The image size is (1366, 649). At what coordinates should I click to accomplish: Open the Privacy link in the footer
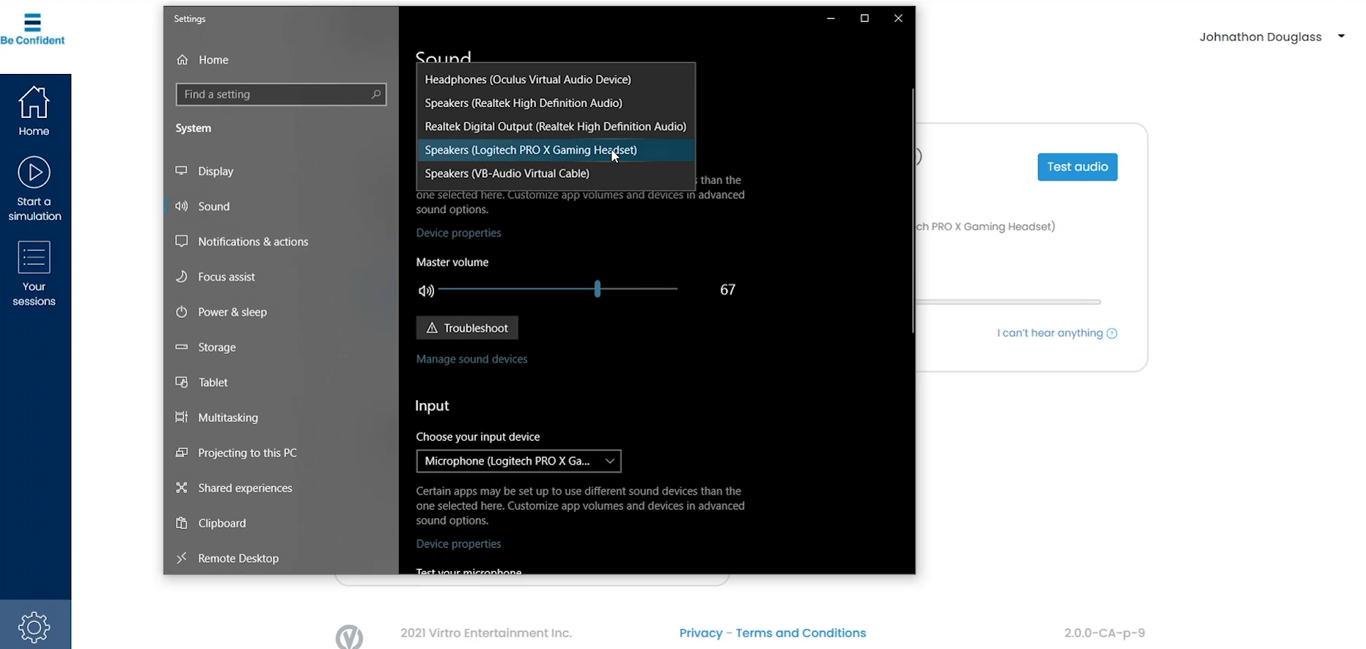click(x=700, y=633)
